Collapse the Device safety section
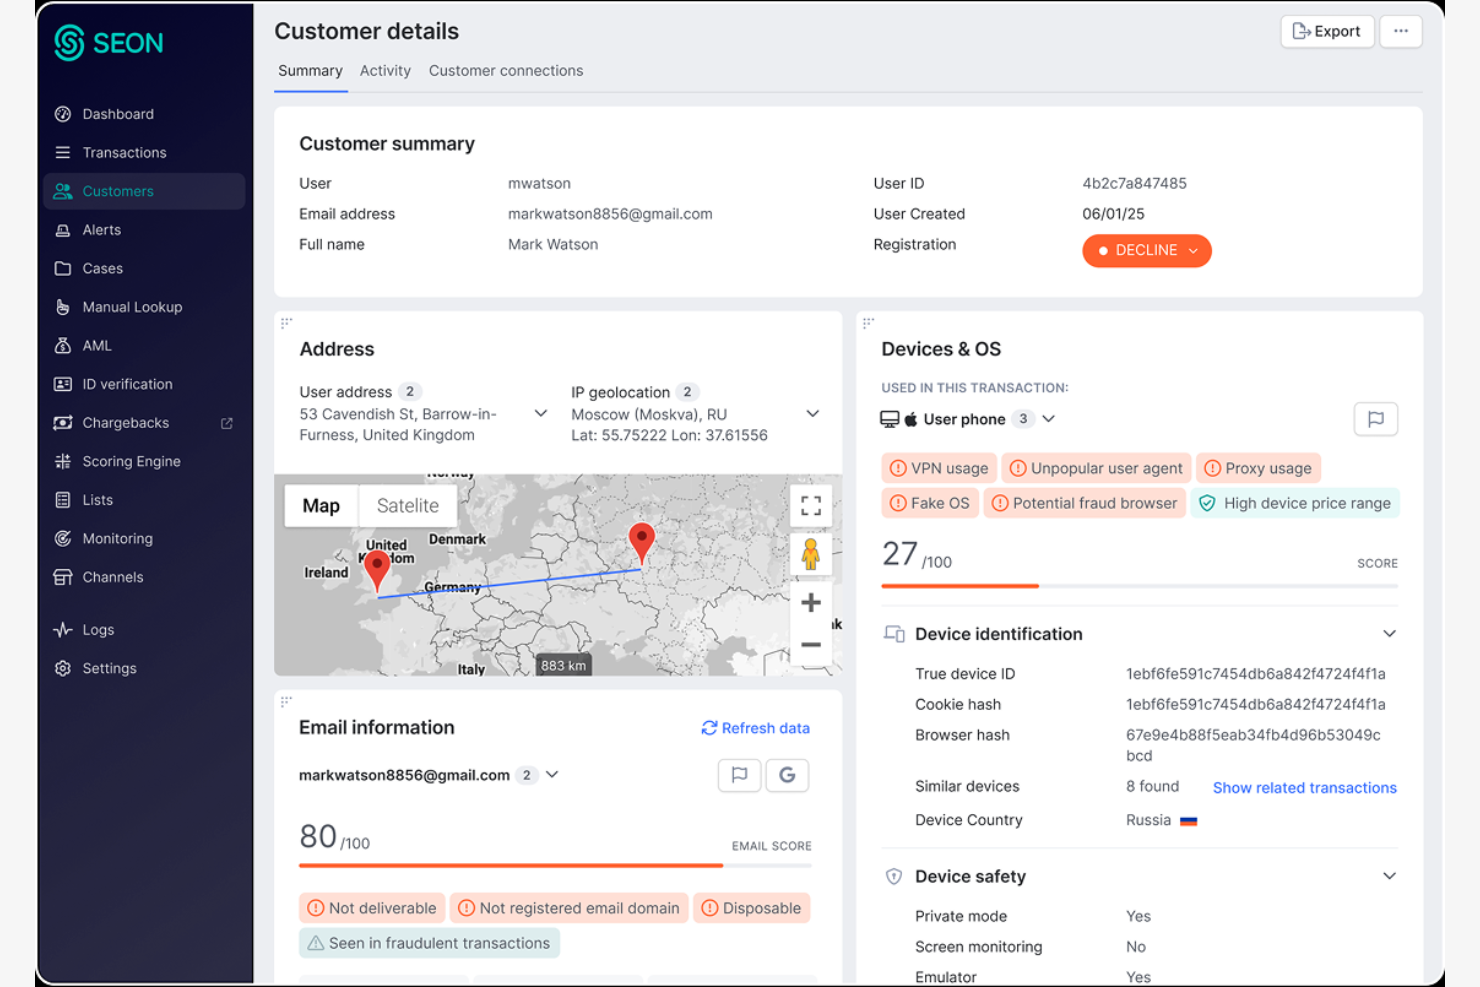Screen dimensions: 1480x987 (x=1389, y=876)
